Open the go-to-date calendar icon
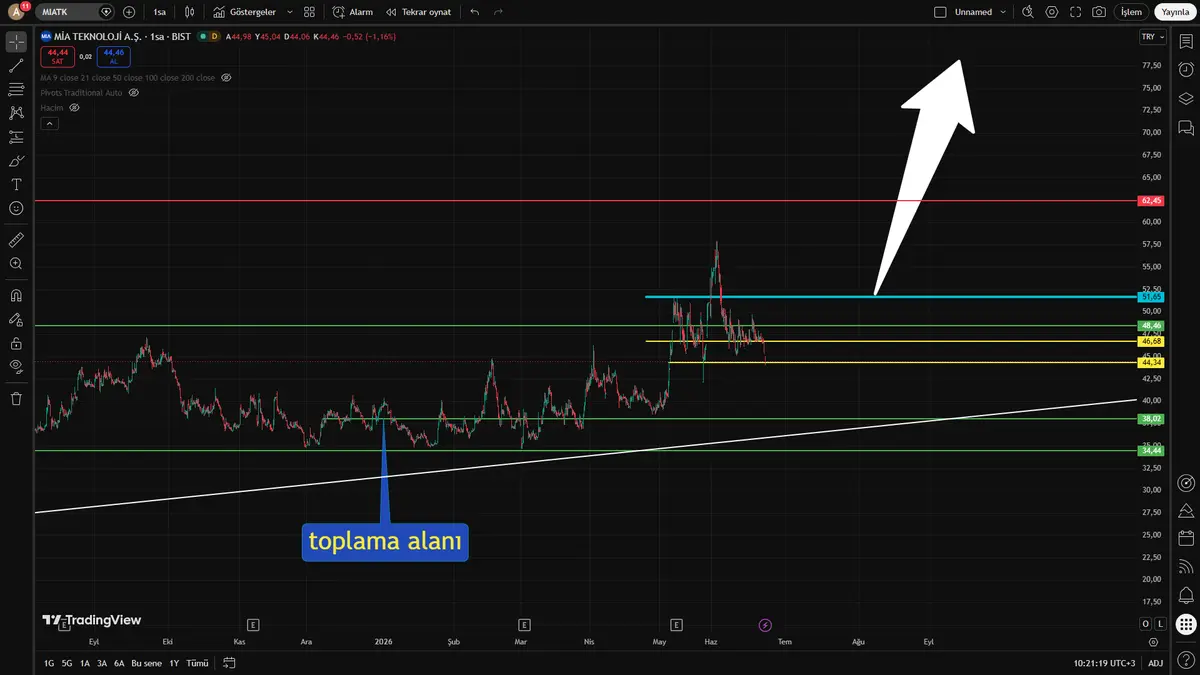Viewport: 1200px width, 675px height. 229,663
